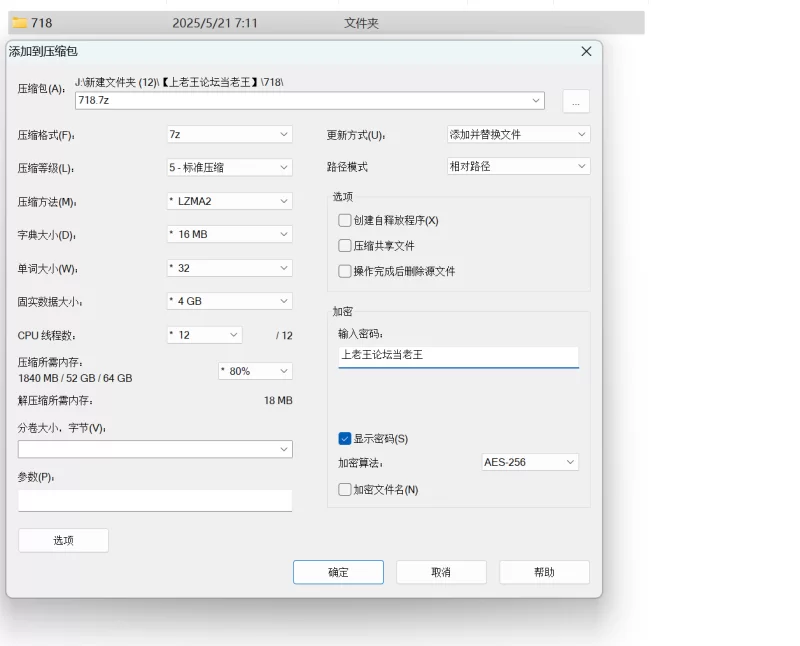Select the 718 folder row name
Viewport: 800px width, 646px height.
(41, 23)
